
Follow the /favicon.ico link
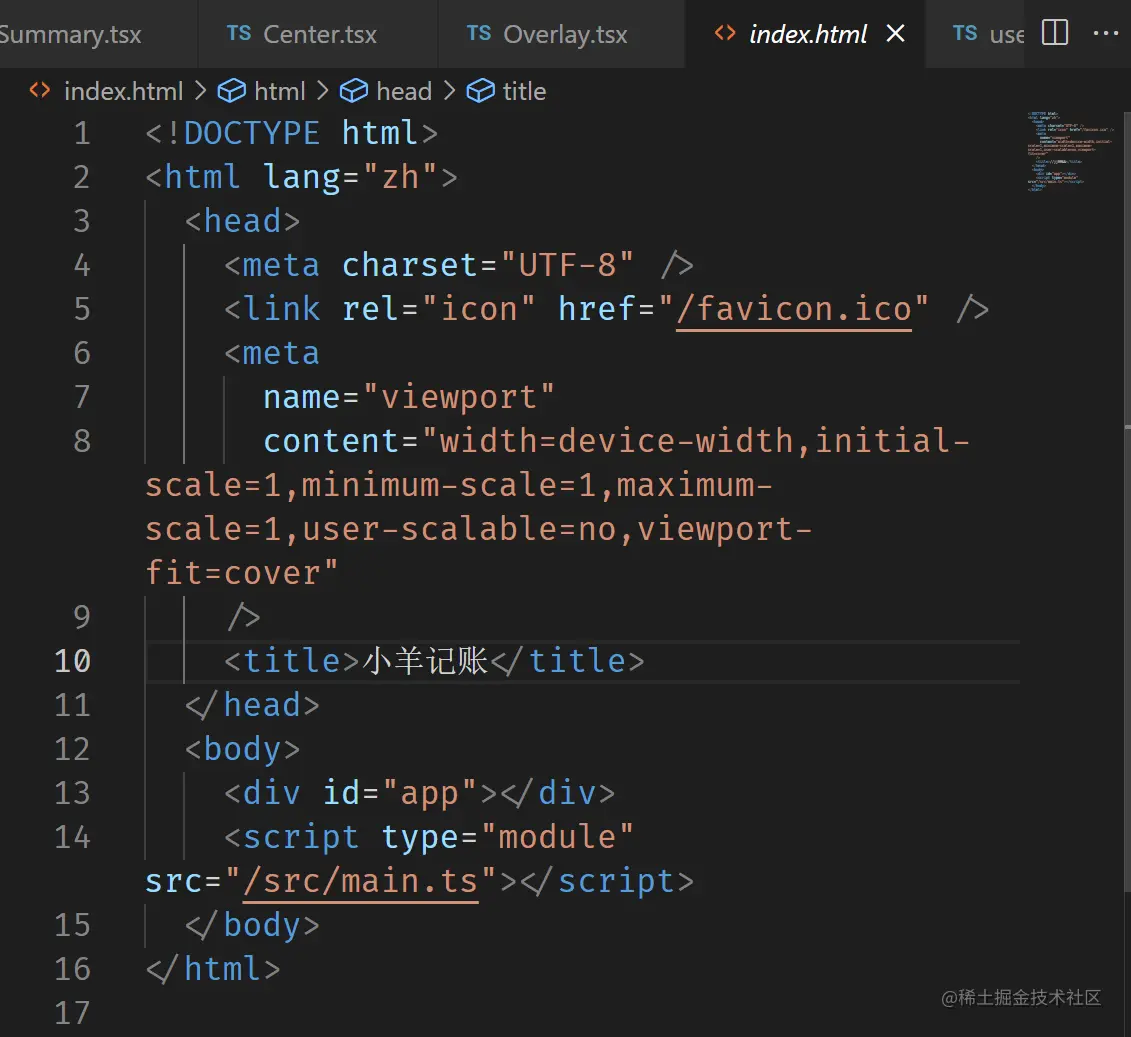[794, 308]
